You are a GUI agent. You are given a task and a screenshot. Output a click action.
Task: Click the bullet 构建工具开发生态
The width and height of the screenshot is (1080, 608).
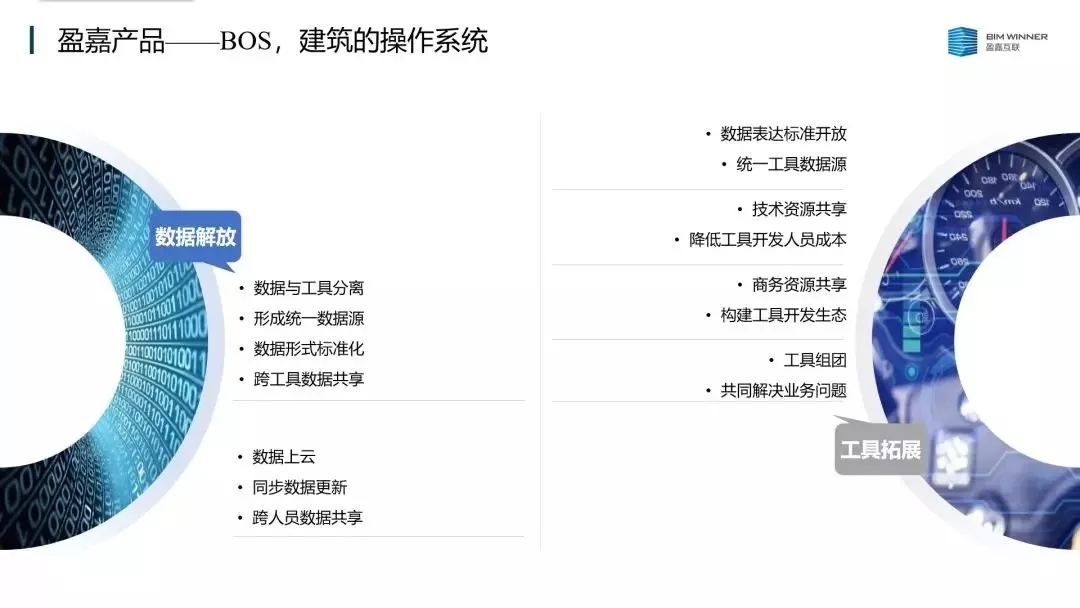coord(783,315)
